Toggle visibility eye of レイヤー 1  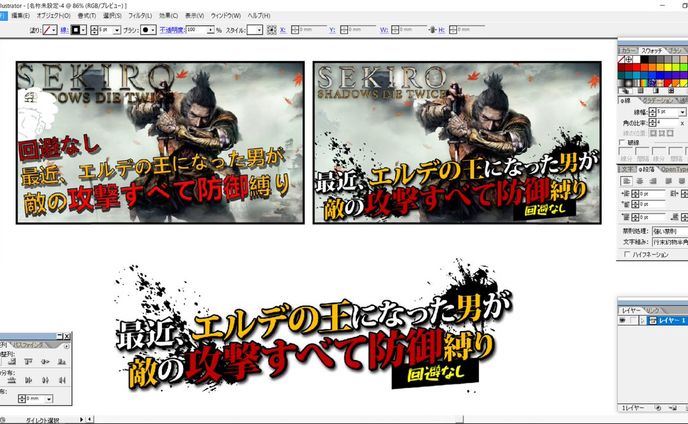click(x=622, y=321)
